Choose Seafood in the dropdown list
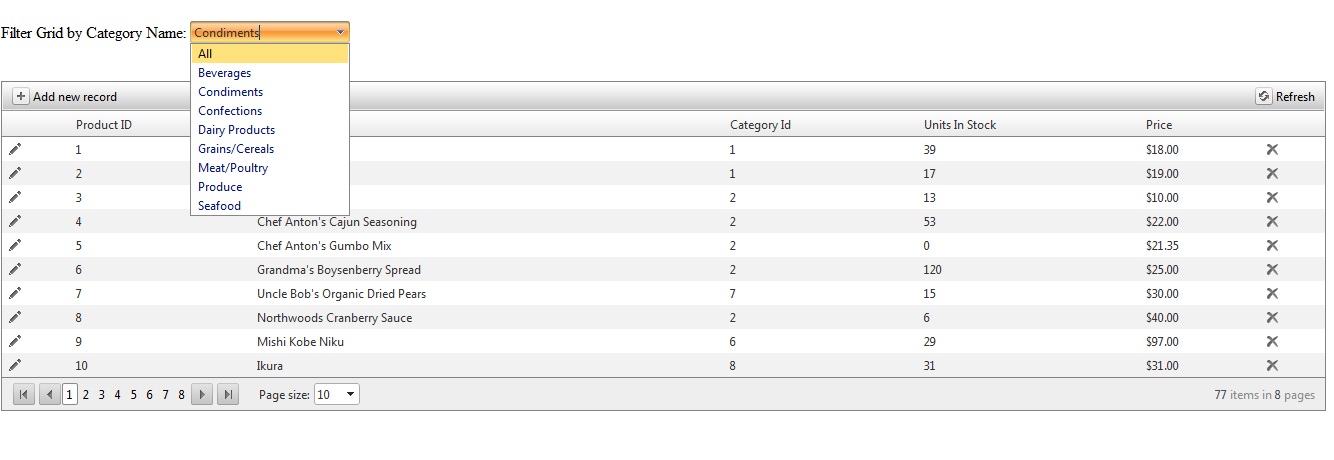The image size is (1334, 460). (x=220, y=206)
